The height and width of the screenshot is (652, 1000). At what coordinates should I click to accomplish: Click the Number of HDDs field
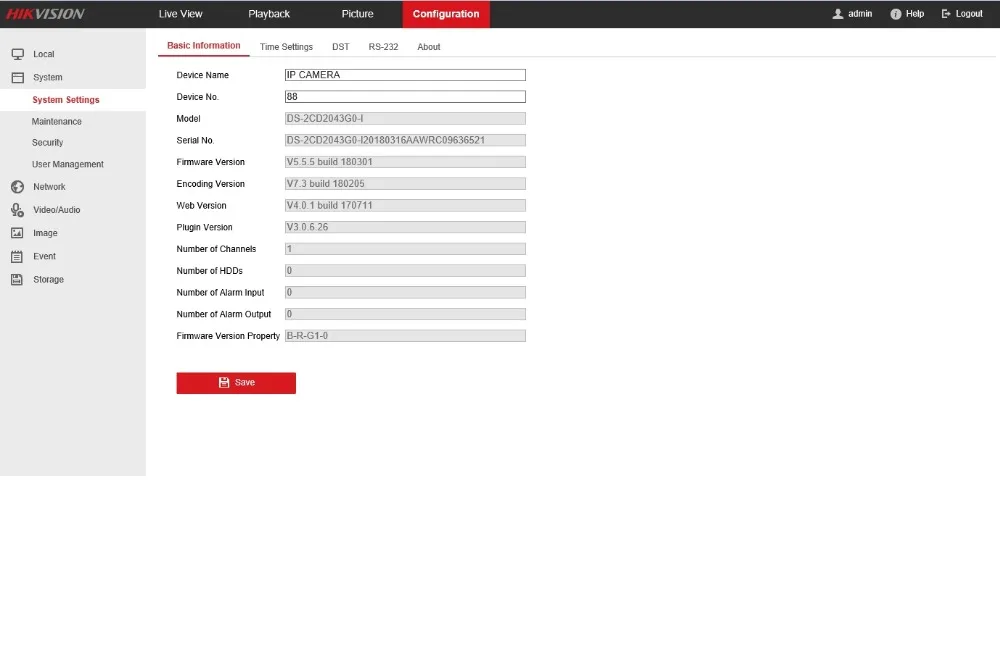405,270
